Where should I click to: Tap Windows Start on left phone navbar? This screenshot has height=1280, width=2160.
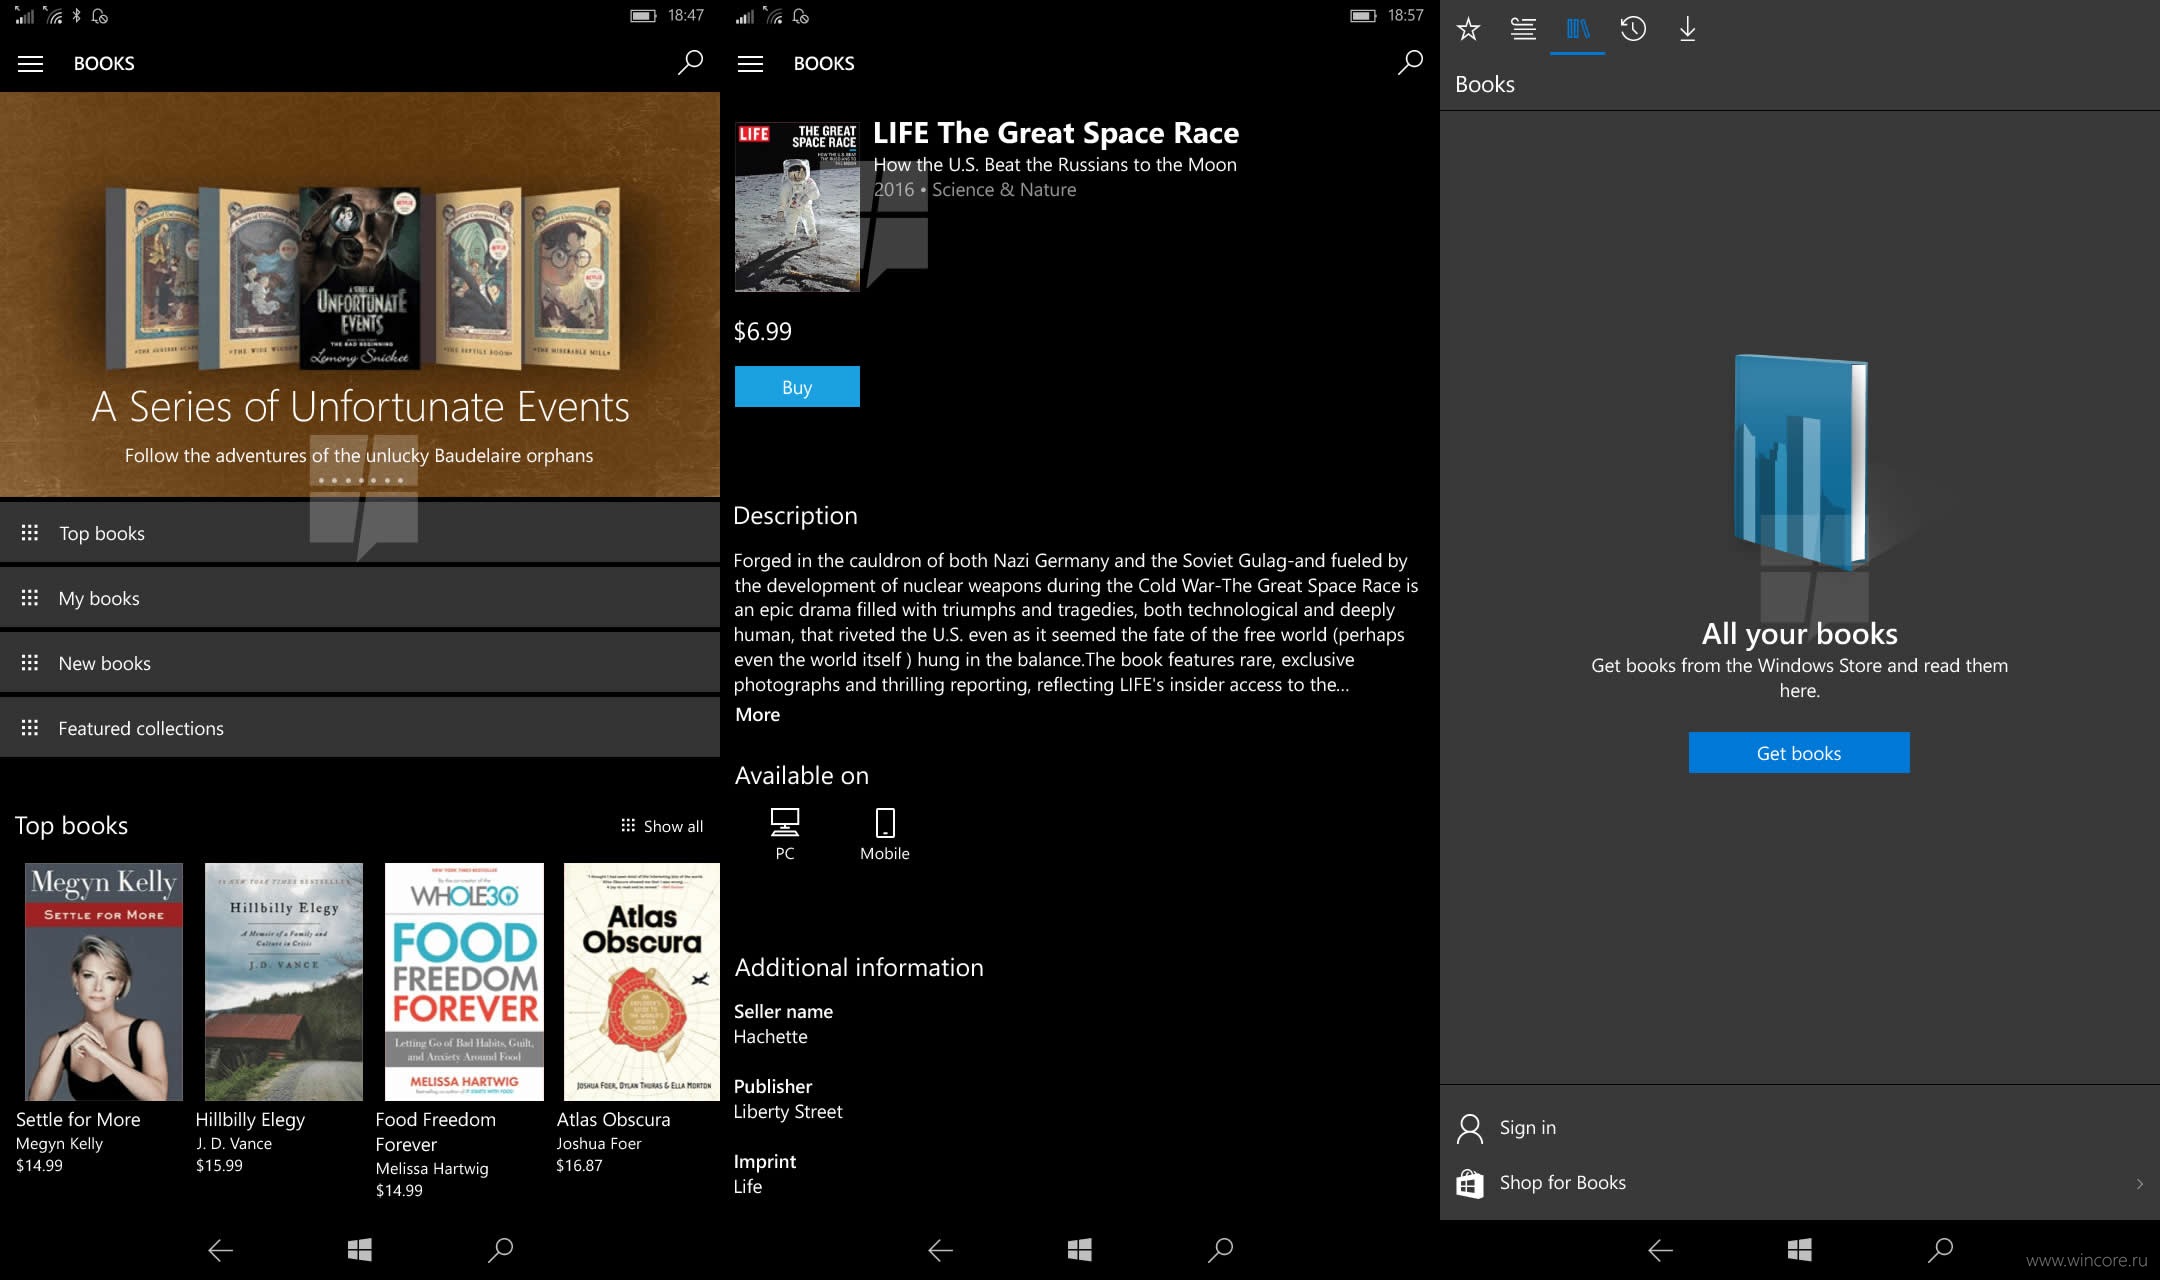tap(360, 1249)
